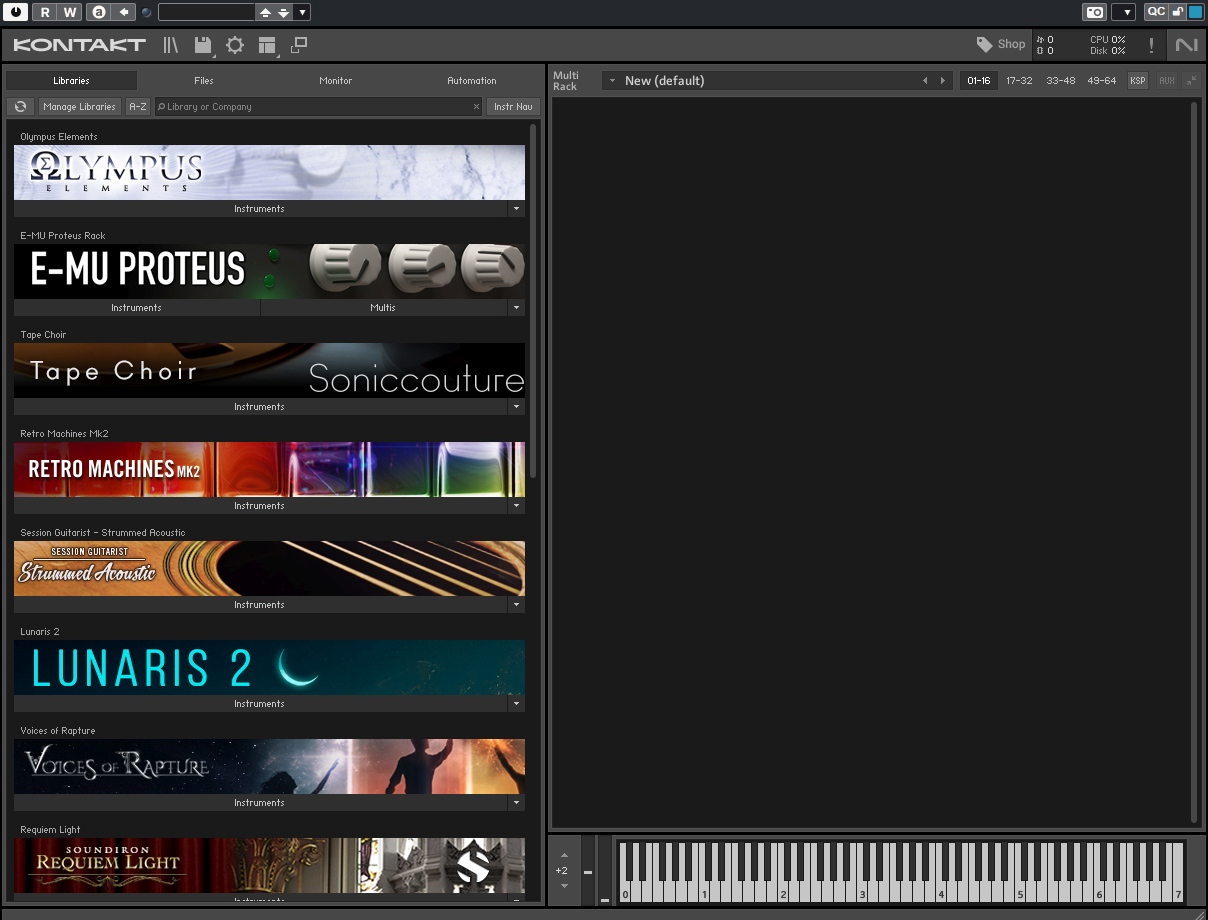Enable automation Read (R) button
The width and height of the screenshot is (1208, 920).
coord(45,12)
